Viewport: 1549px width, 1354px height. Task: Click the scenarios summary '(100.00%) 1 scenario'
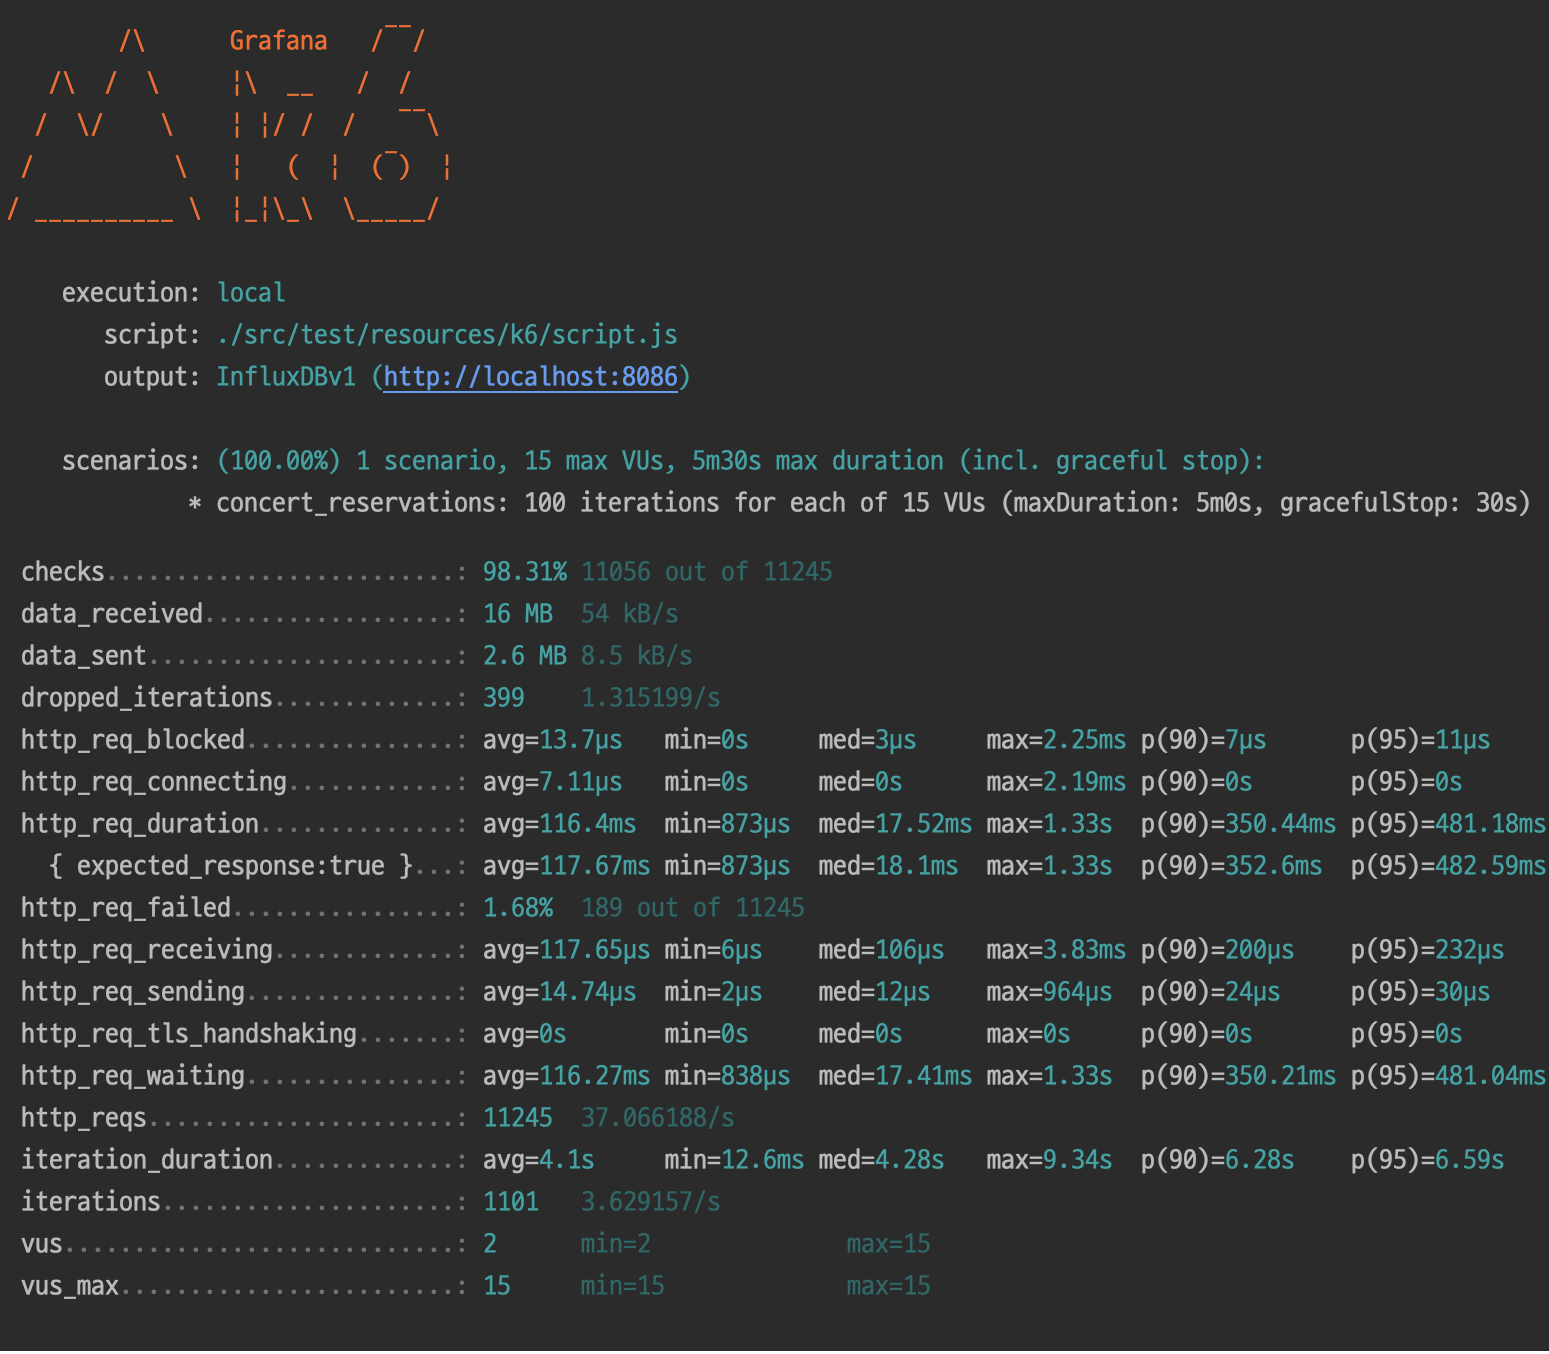click(356, 461)
